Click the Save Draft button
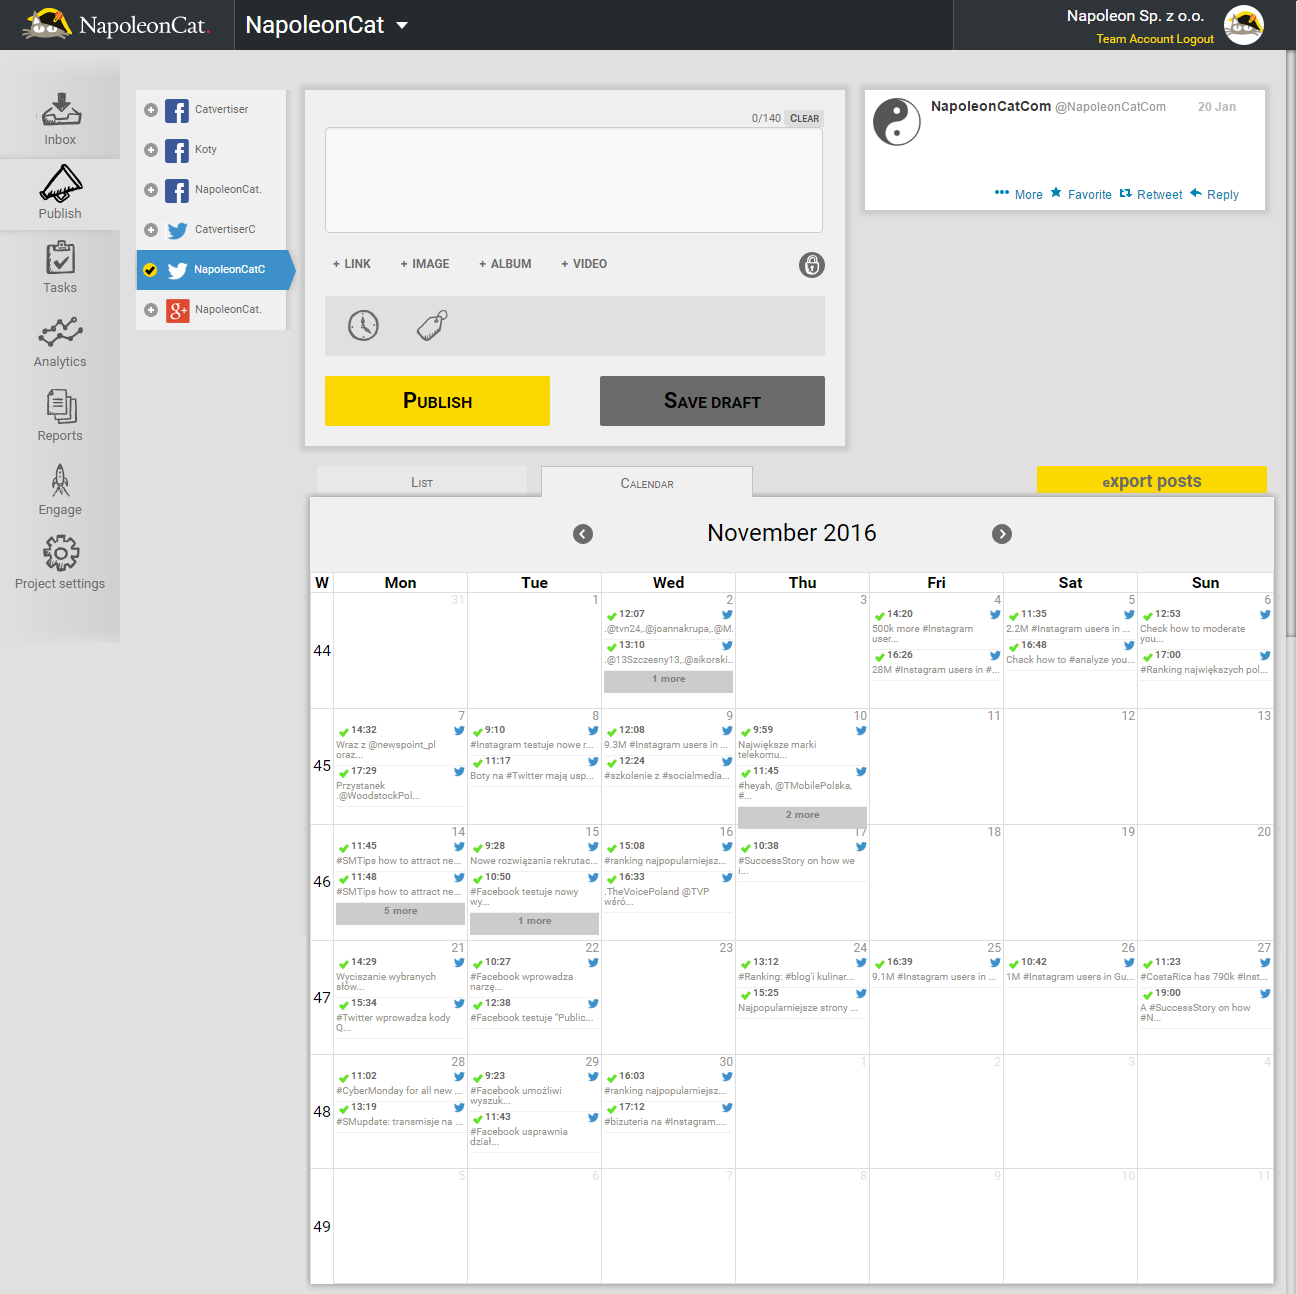Screen dimensions: 1297x1294 [x=712, y=401]
